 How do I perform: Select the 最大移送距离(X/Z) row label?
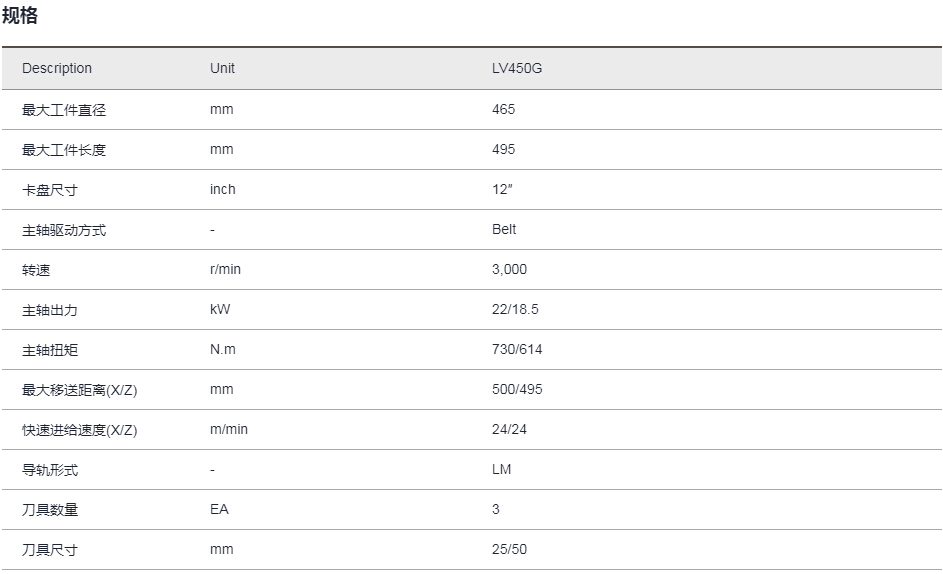tap(79, 390)
